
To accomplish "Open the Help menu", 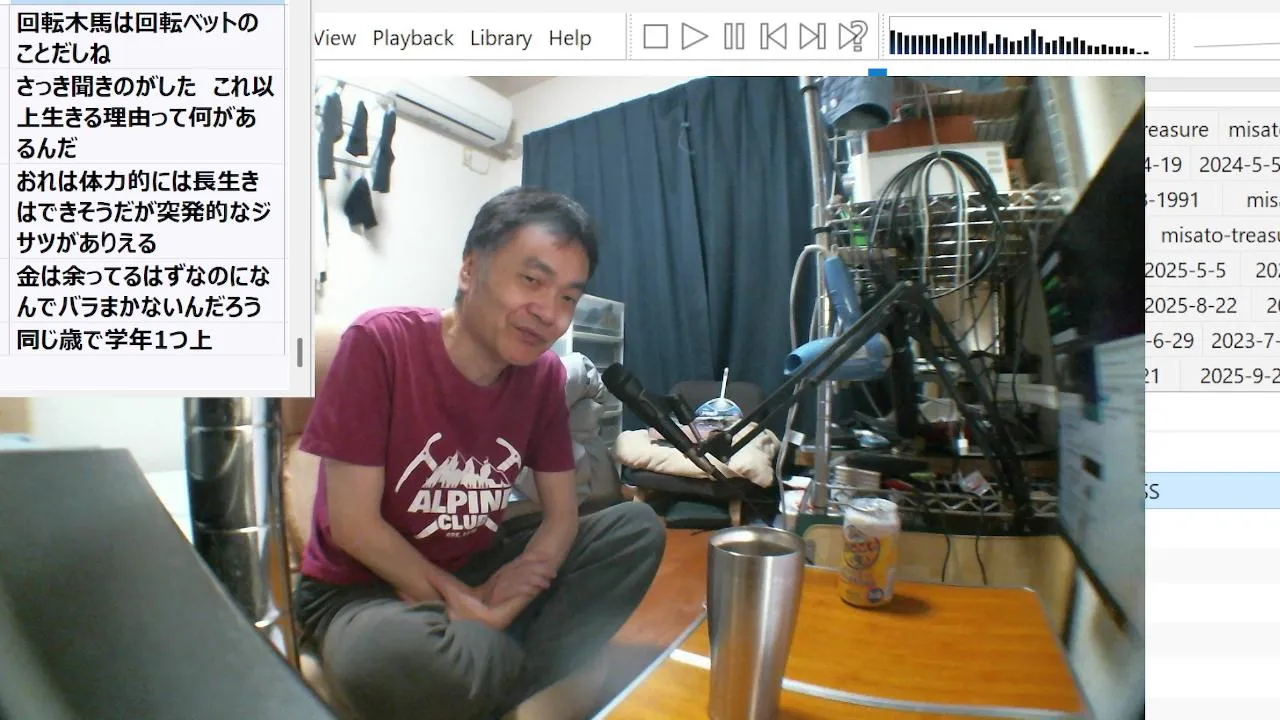I will [570, 38].
